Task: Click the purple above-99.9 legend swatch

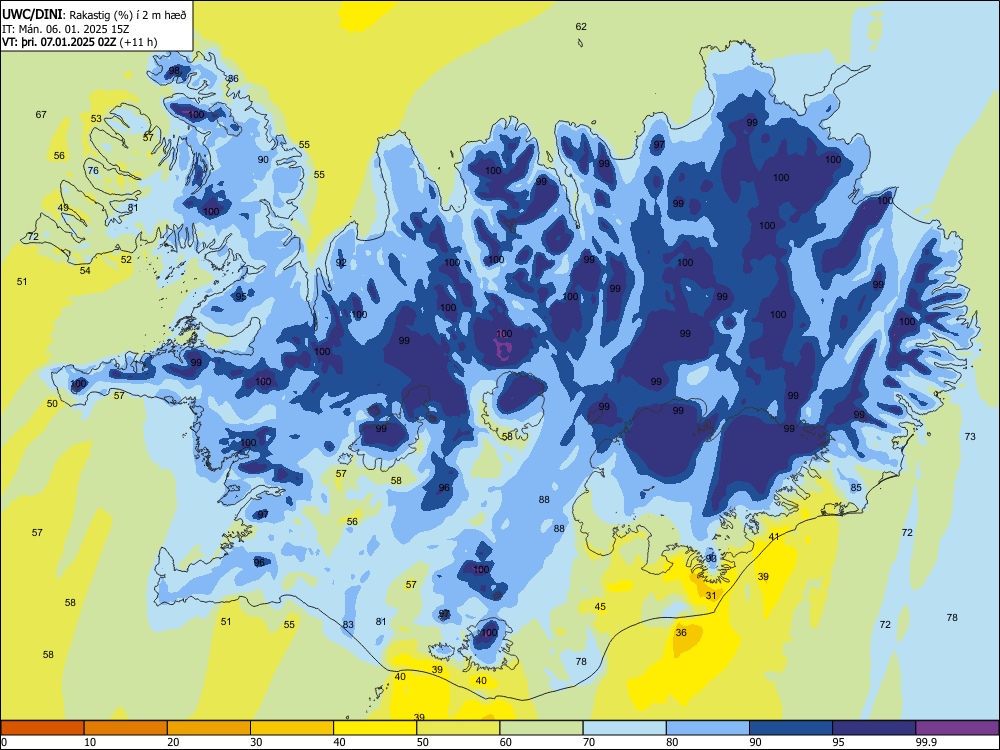Action: click(957, 728)
